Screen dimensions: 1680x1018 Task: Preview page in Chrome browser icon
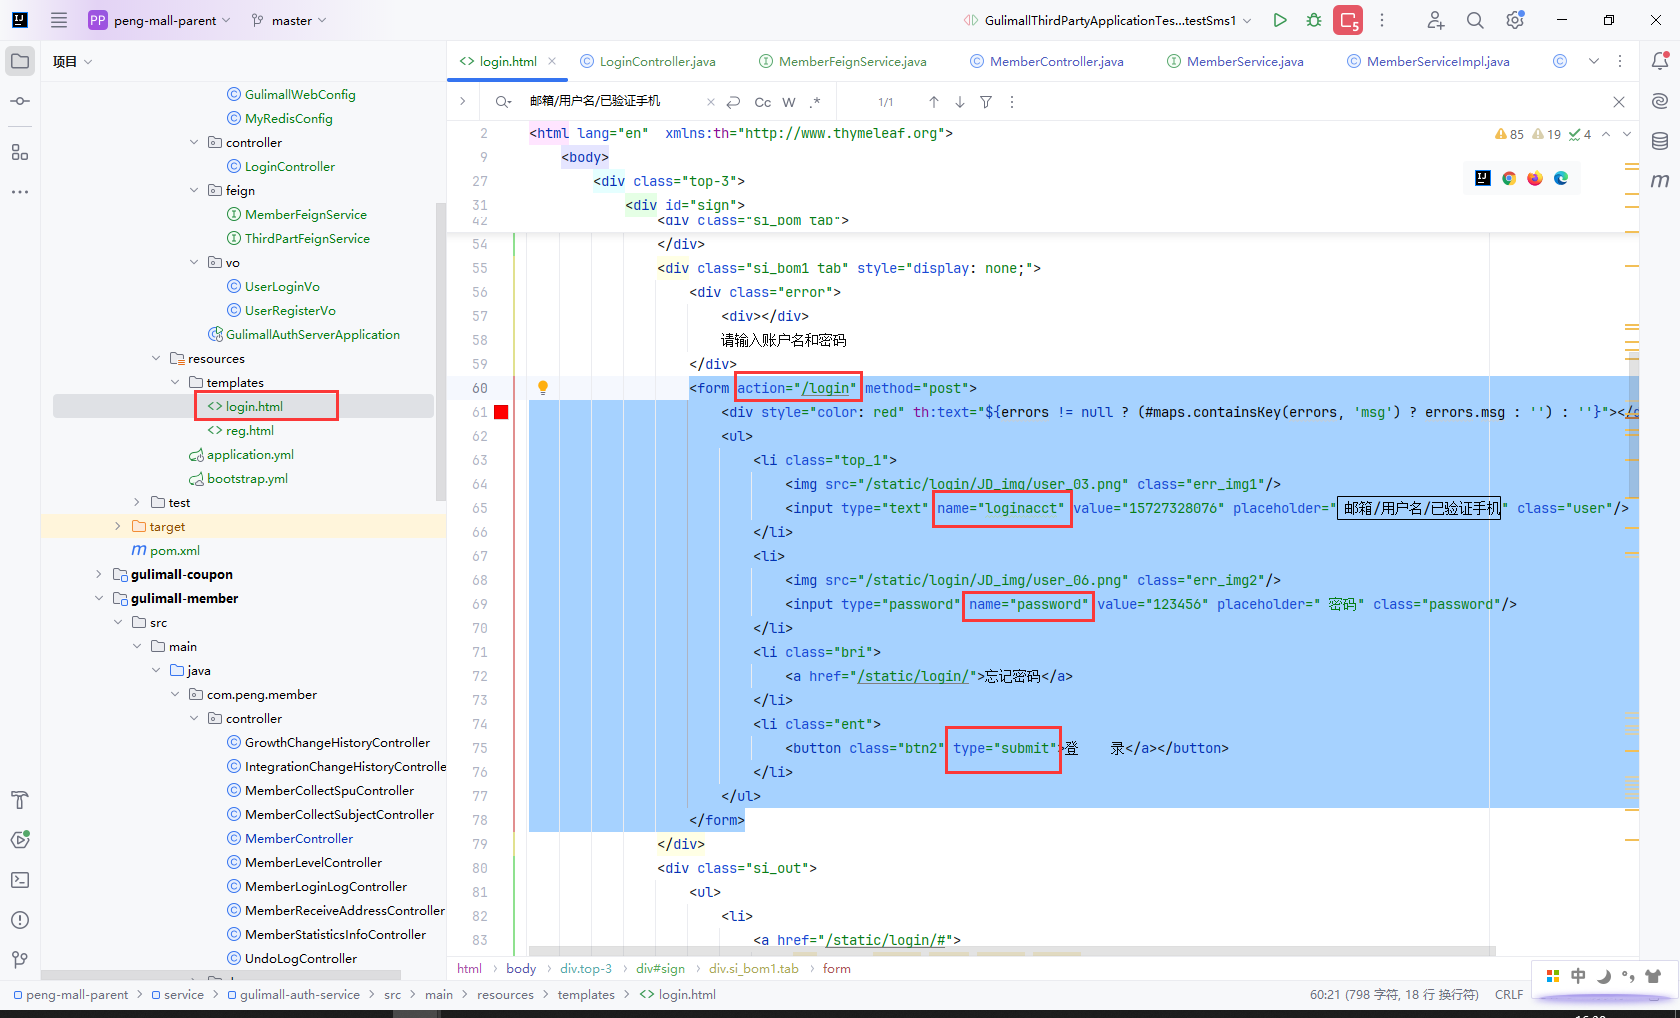click(x=1509, y=178)
